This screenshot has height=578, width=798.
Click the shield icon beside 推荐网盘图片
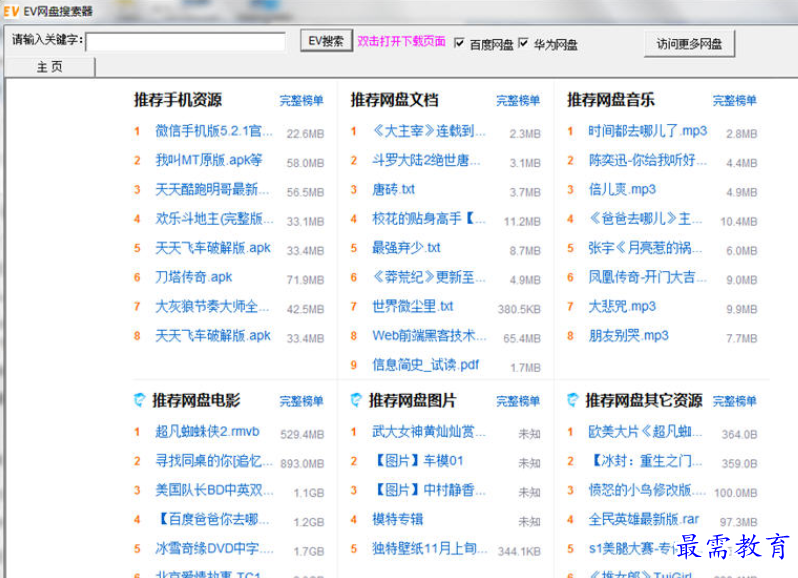click(356, 400)
